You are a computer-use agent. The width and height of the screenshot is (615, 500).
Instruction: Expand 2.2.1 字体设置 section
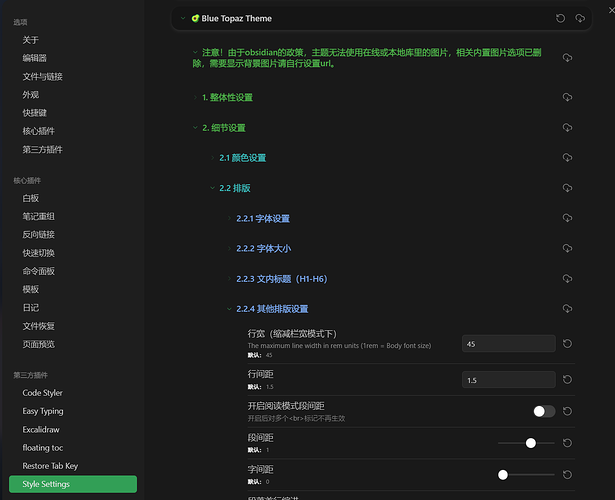229,218
